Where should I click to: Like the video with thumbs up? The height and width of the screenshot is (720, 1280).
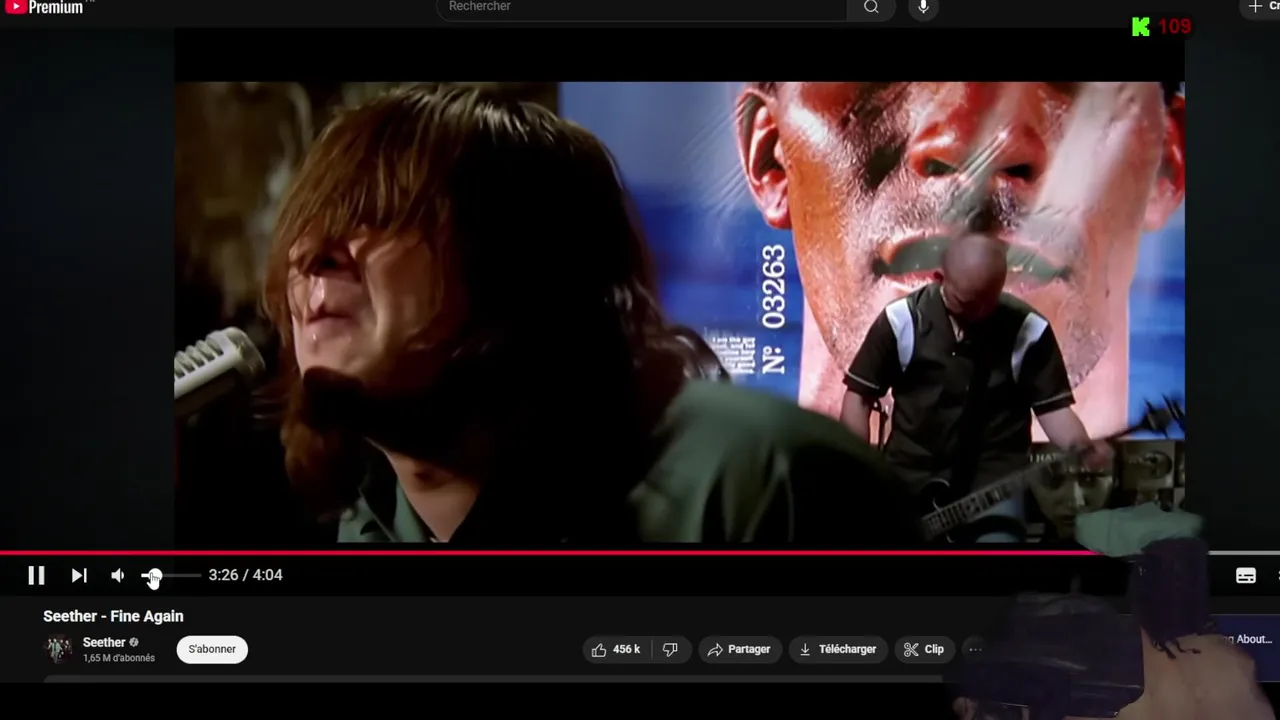tap(615, 649)
